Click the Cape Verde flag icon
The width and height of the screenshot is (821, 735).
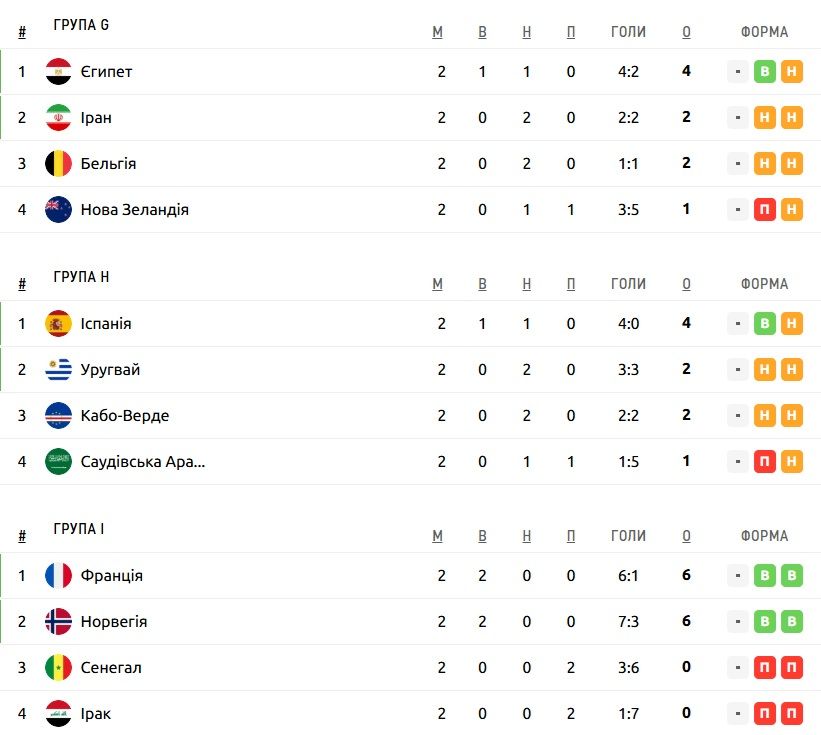[x=58, y=416]
